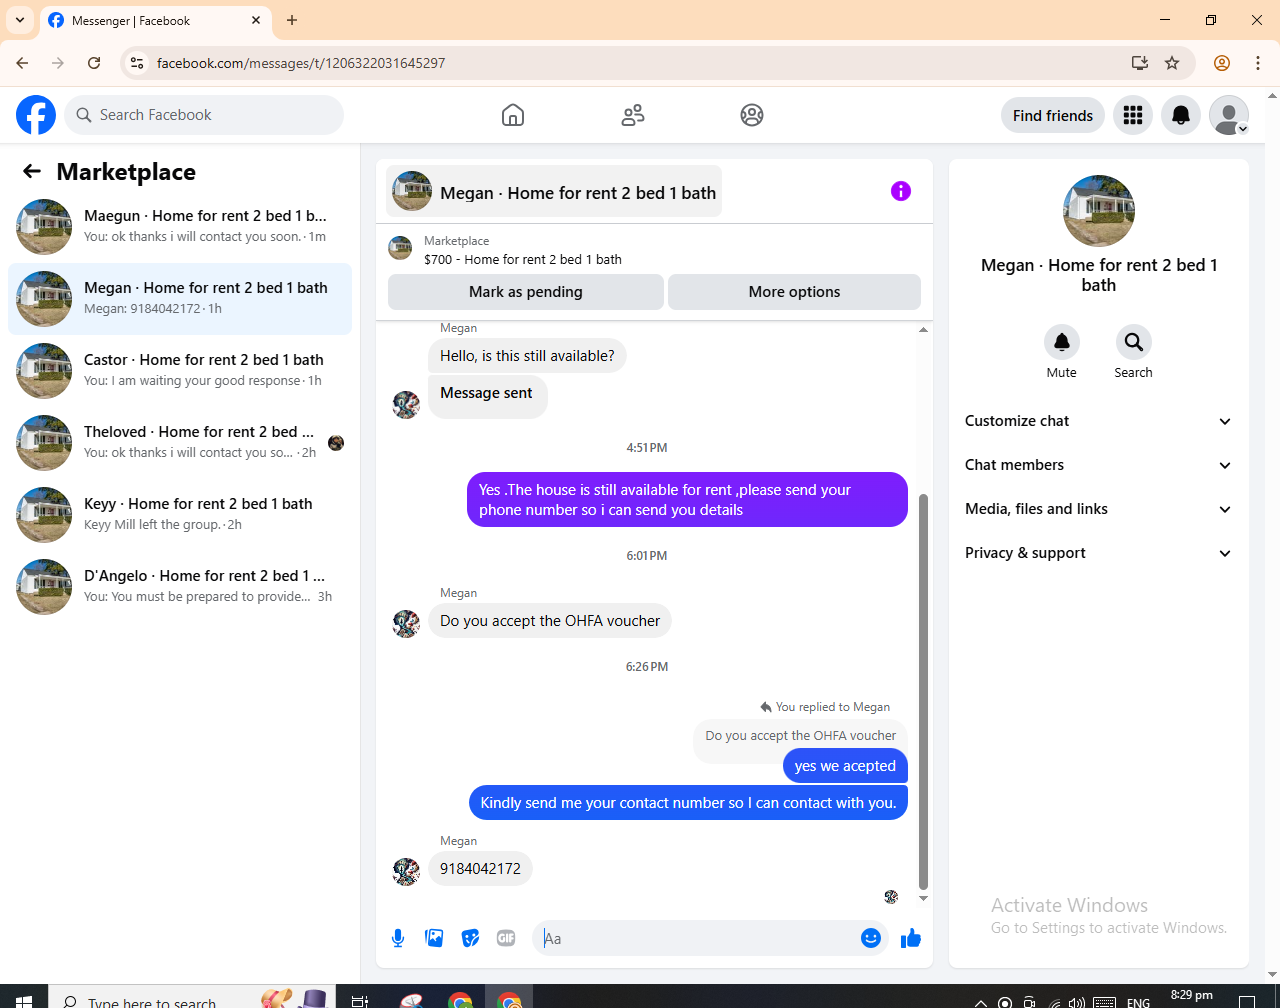Open the Maegun home for rent conversation
This screenshot has width=1280, height=1008.
click(180, 226)
